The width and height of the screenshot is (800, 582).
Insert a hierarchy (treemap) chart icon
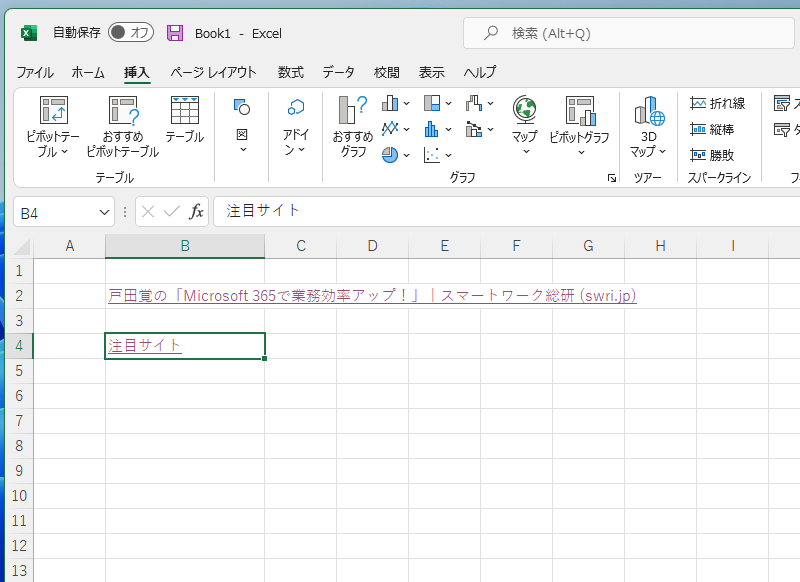click(x=432, y=104)
